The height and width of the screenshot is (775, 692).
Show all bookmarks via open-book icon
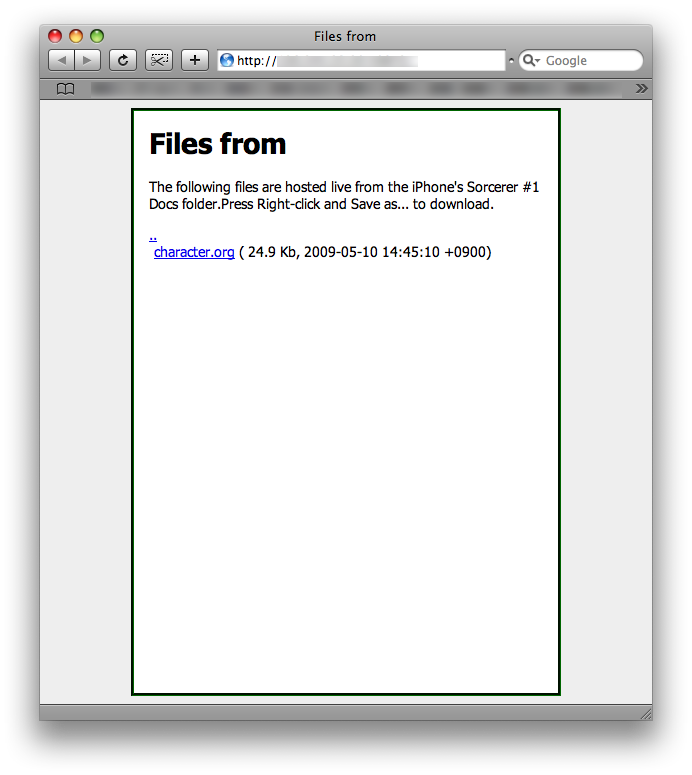point(65,89)
